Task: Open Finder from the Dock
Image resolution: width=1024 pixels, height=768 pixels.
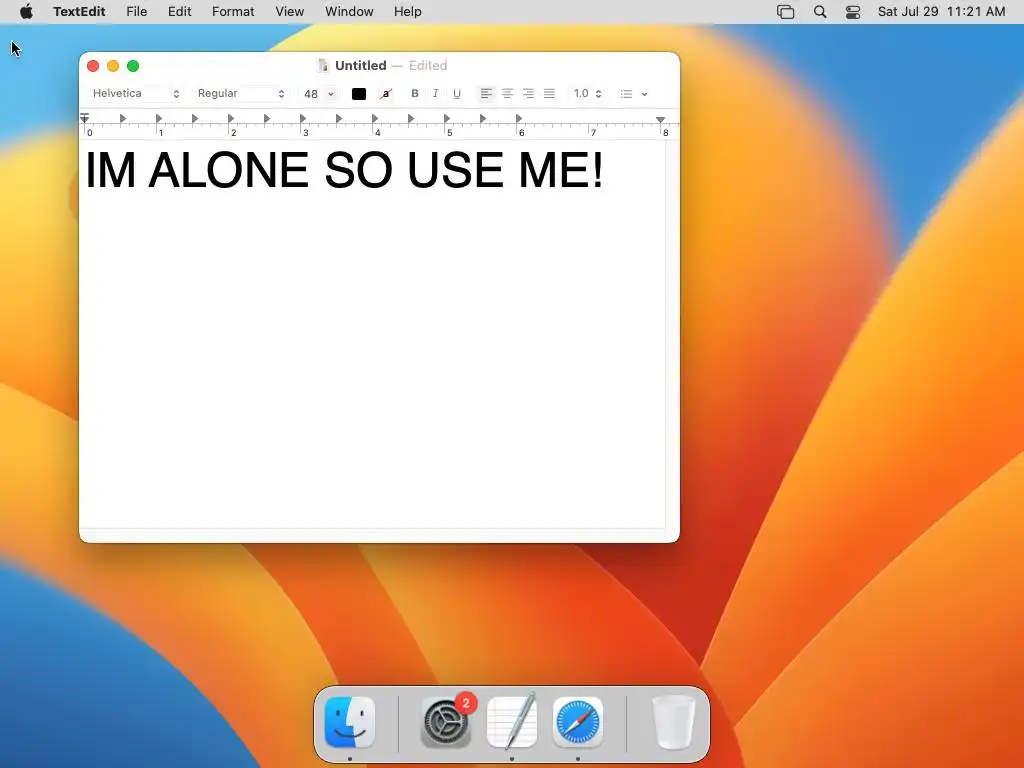Action: pyautogui.click(x=350, y=722)
